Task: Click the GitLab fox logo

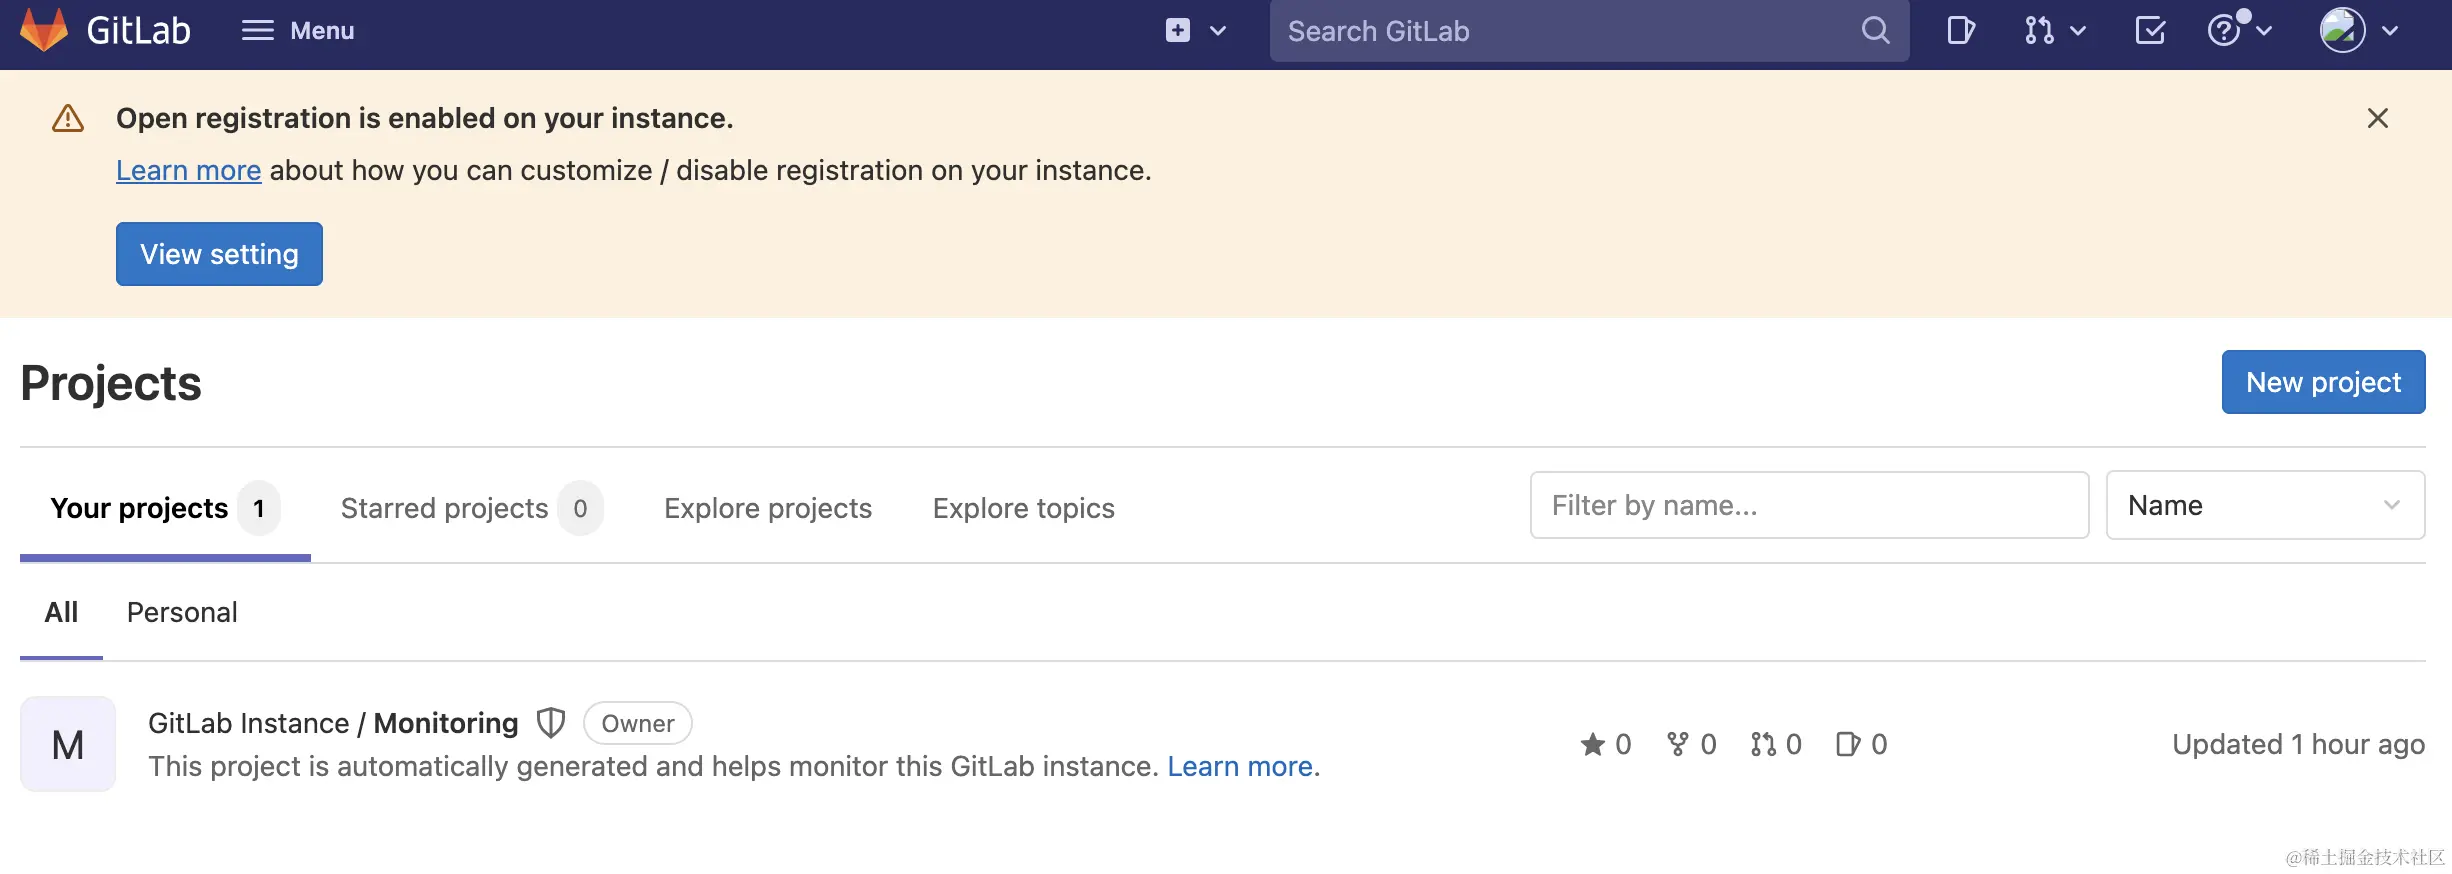Action: click(x=44, y=30)
